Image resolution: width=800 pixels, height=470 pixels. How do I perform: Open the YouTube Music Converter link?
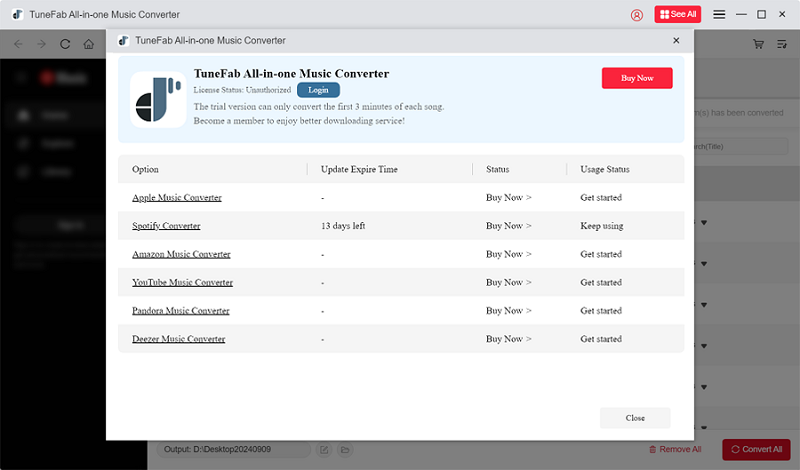pos(182,282)
